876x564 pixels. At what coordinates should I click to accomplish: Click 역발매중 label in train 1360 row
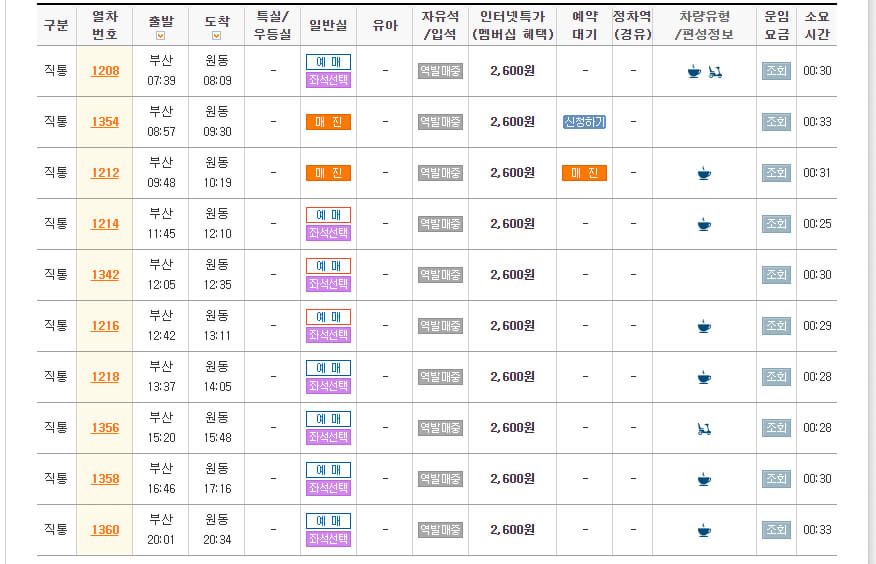tap(440, 530)
